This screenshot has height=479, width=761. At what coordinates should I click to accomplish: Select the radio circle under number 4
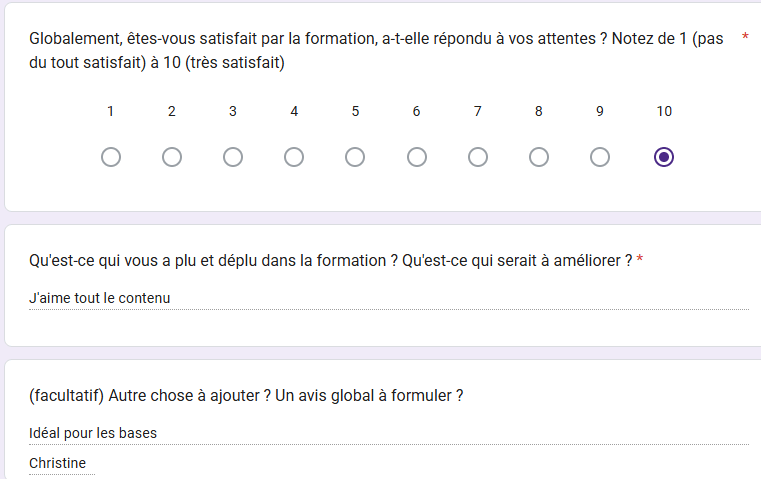point(294,157)
